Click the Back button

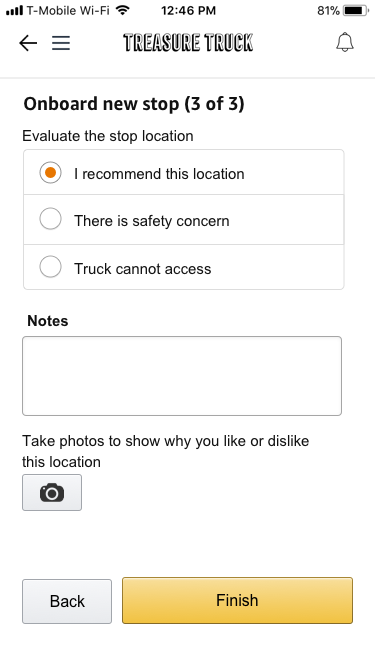pos(67,601)
